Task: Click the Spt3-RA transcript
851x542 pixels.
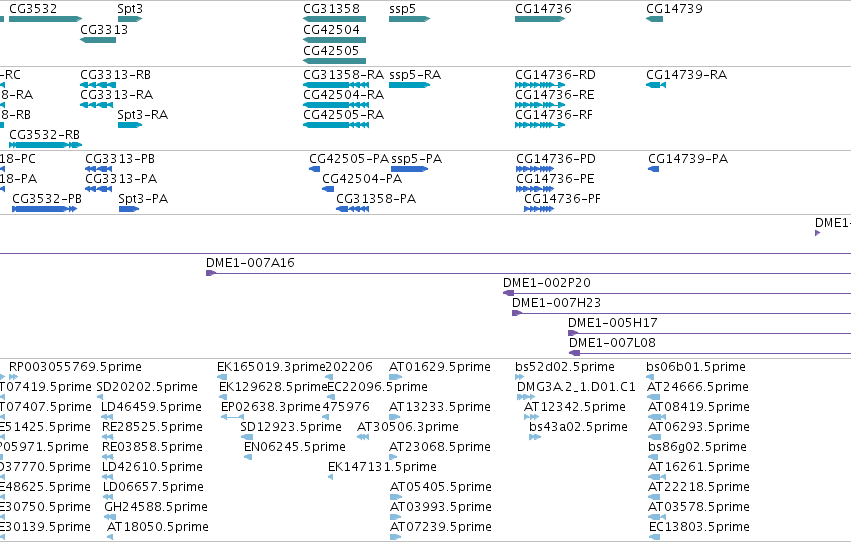Action: [x=130, y=125]
